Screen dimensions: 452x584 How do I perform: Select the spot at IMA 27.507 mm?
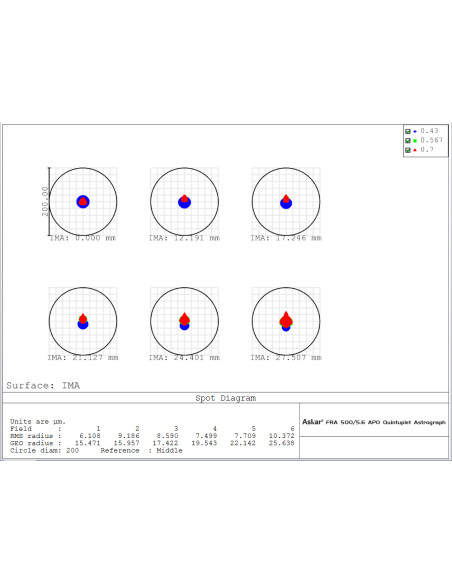pos(286,321)
